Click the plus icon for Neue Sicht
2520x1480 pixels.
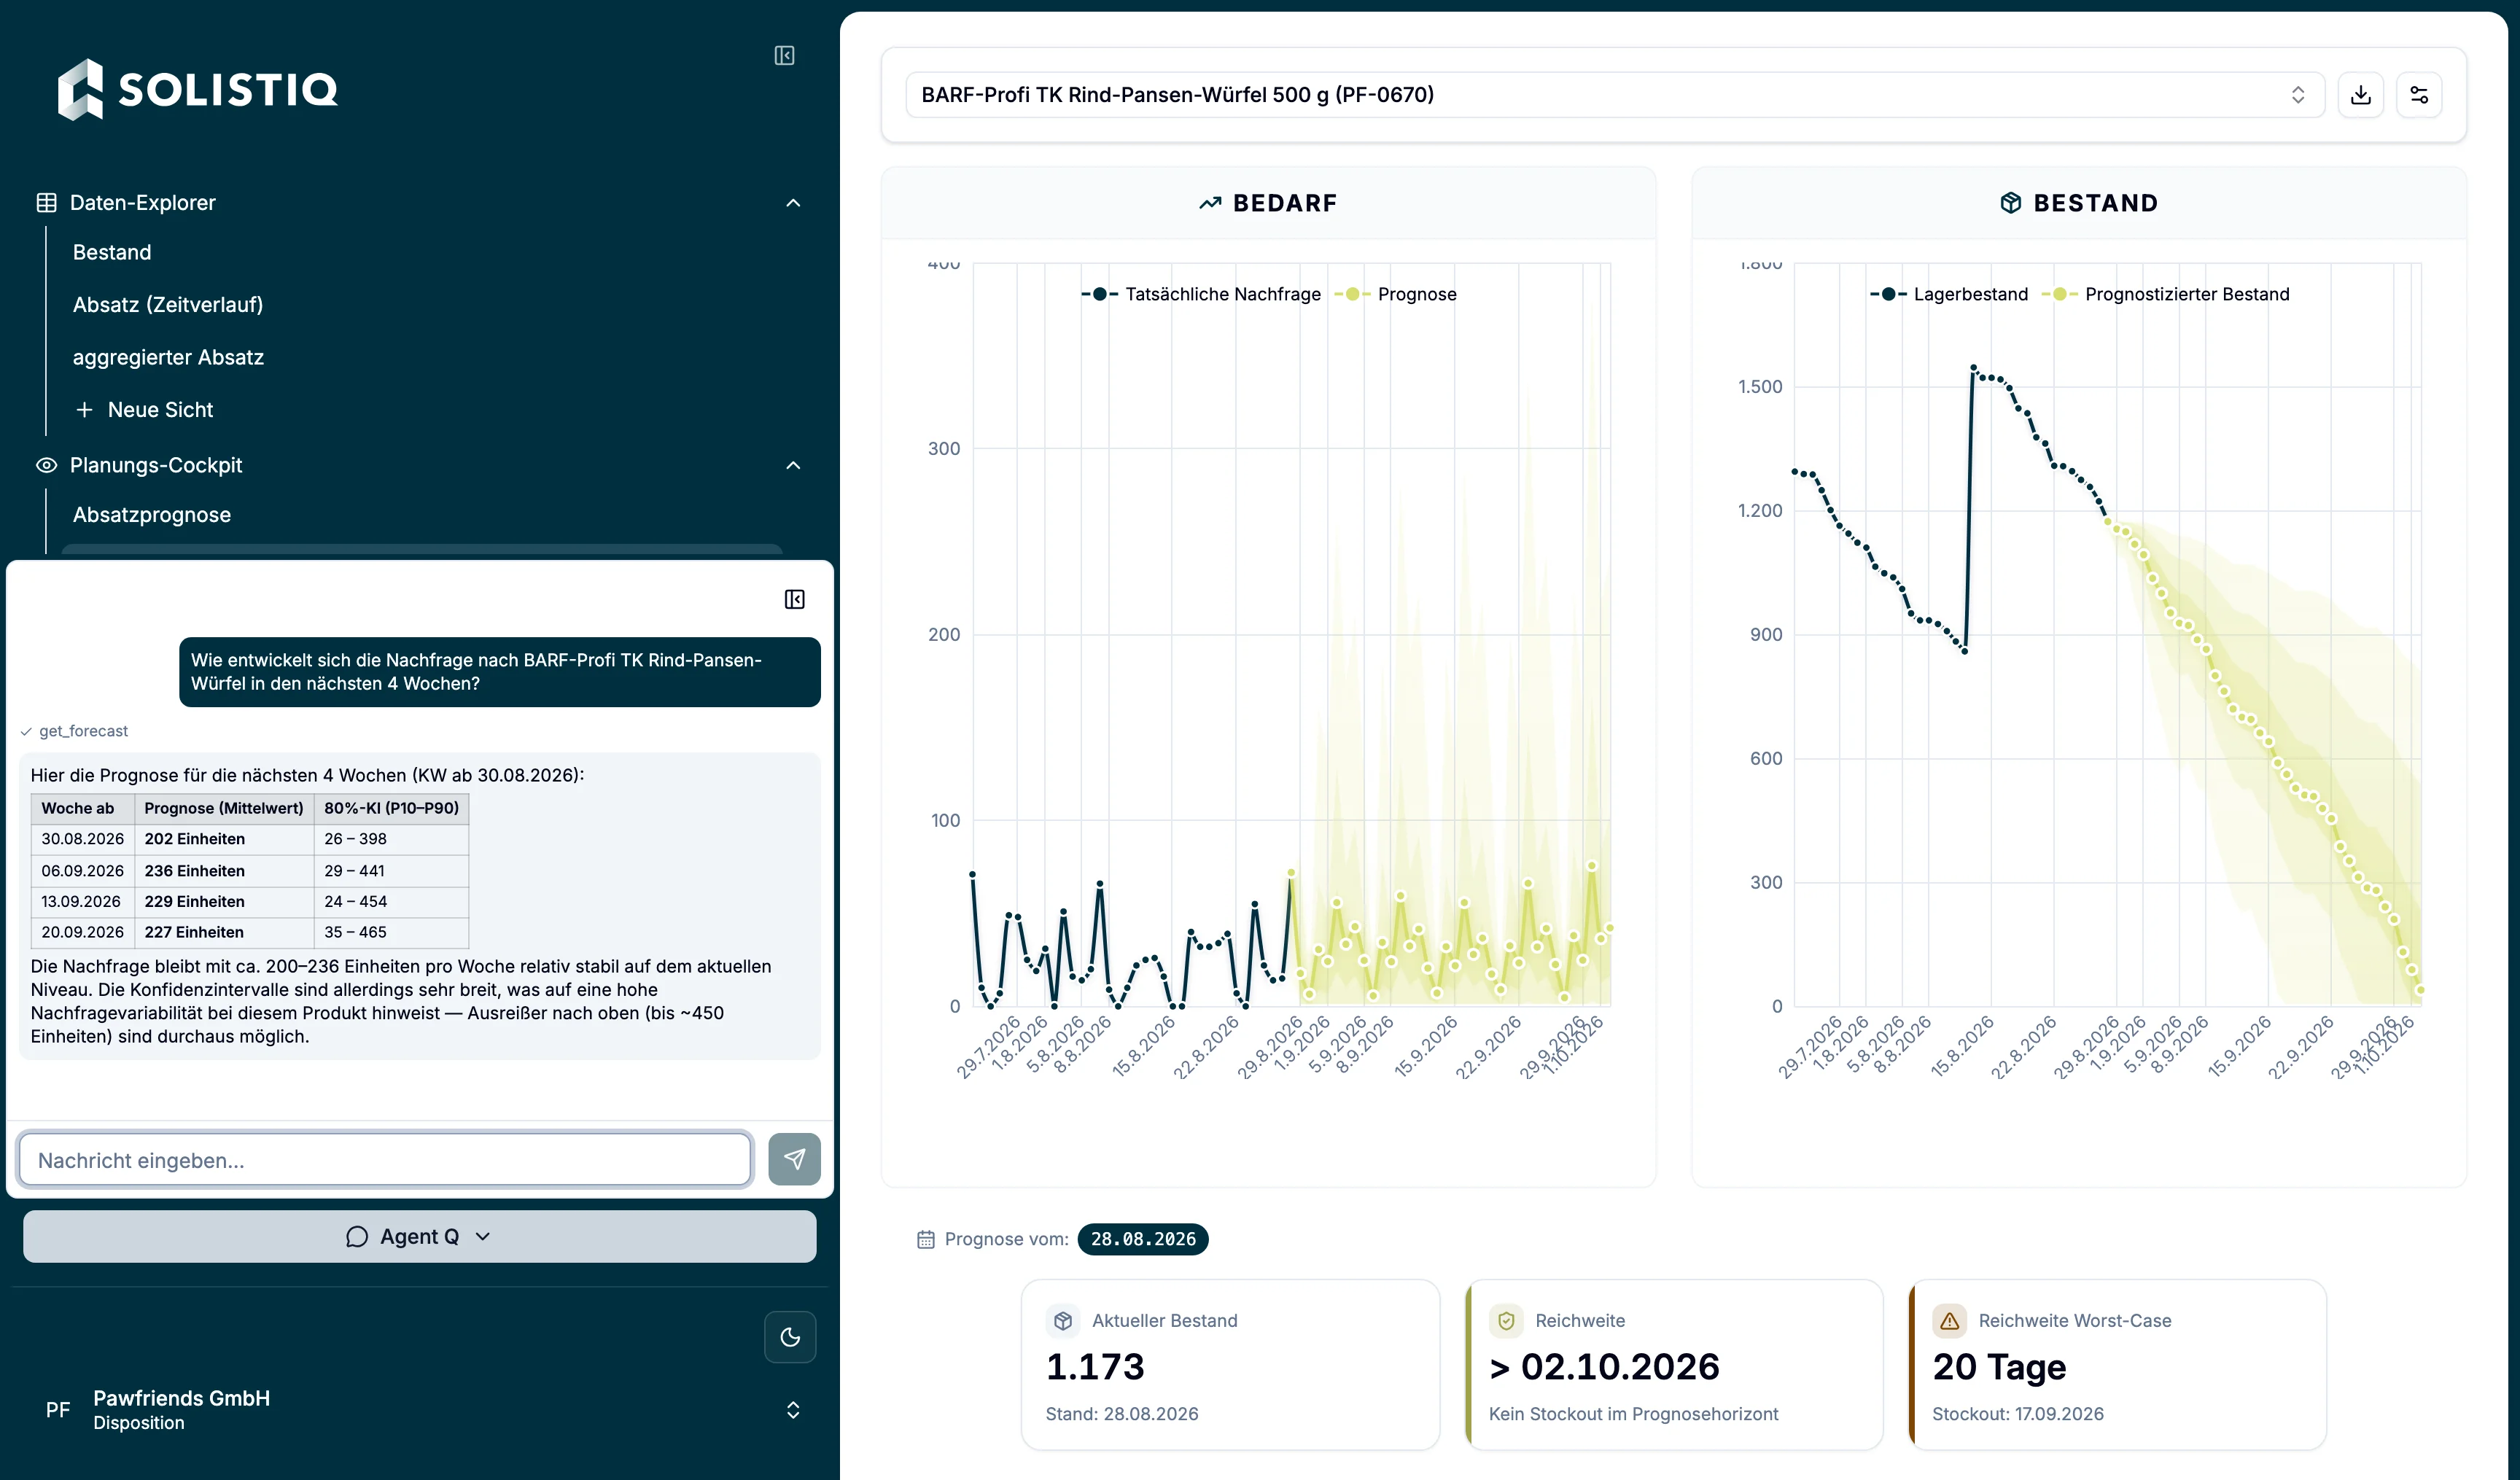pyautogui.click(x=84, y=410)
